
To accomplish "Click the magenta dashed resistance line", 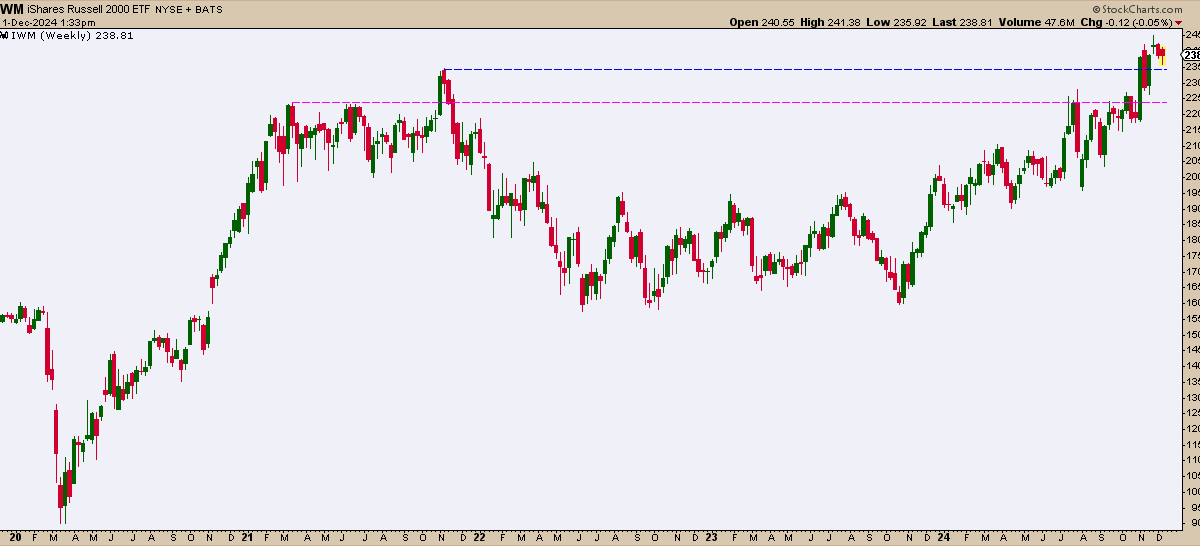I will coord(728,102).
